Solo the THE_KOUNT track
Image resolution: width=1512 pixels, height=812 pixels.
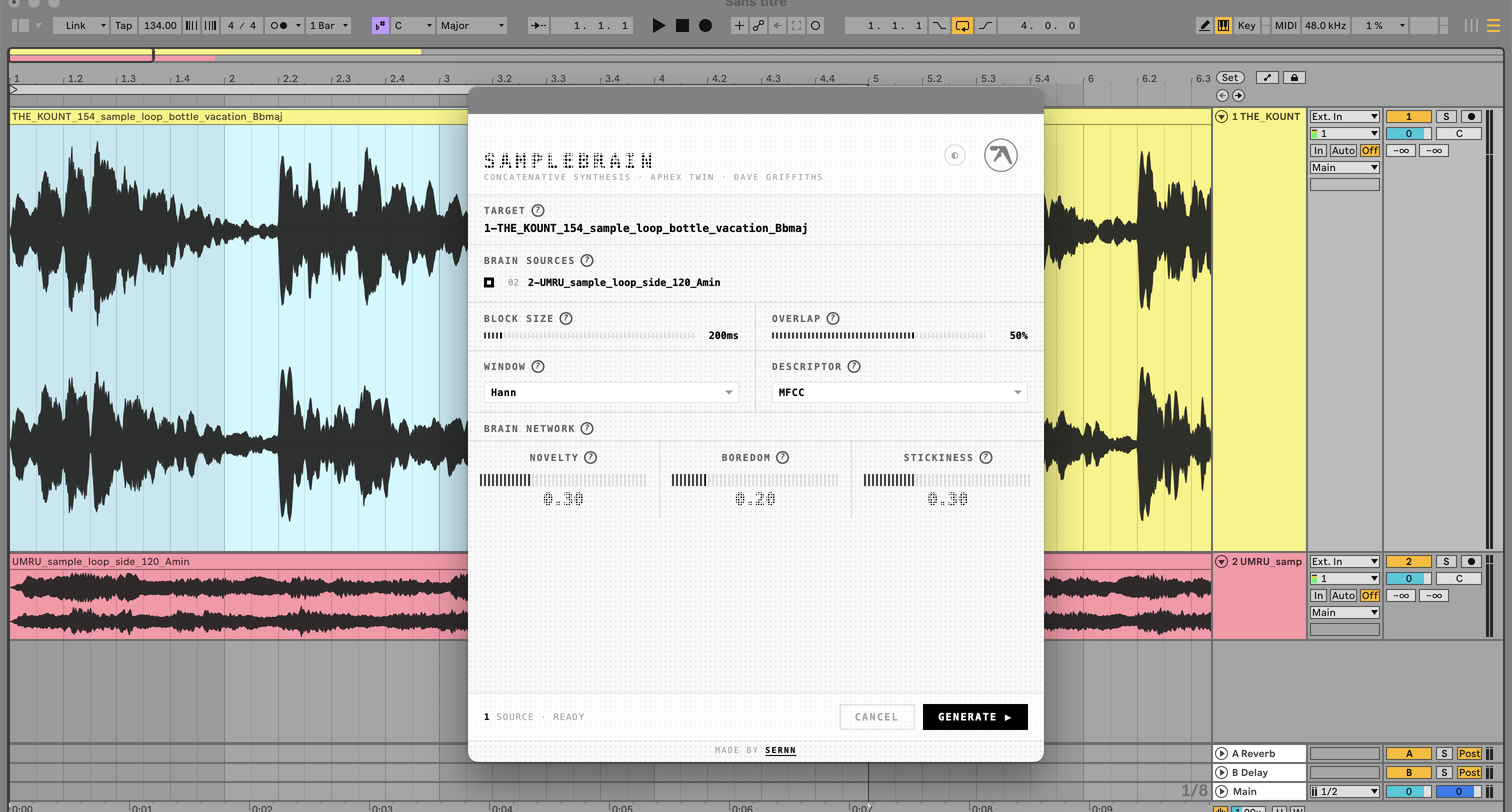coord(1445,116)
